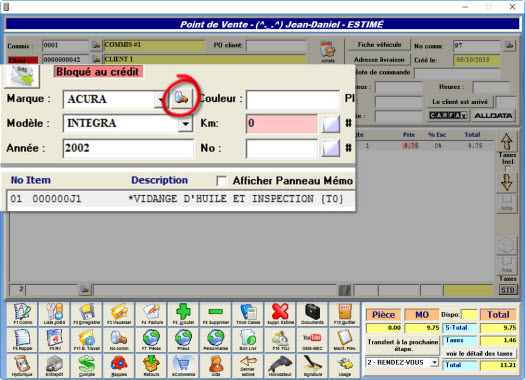Screen dimensions: 525x380
Task: Click the Fiche véhicule button
Action: [x=379, y=45]
